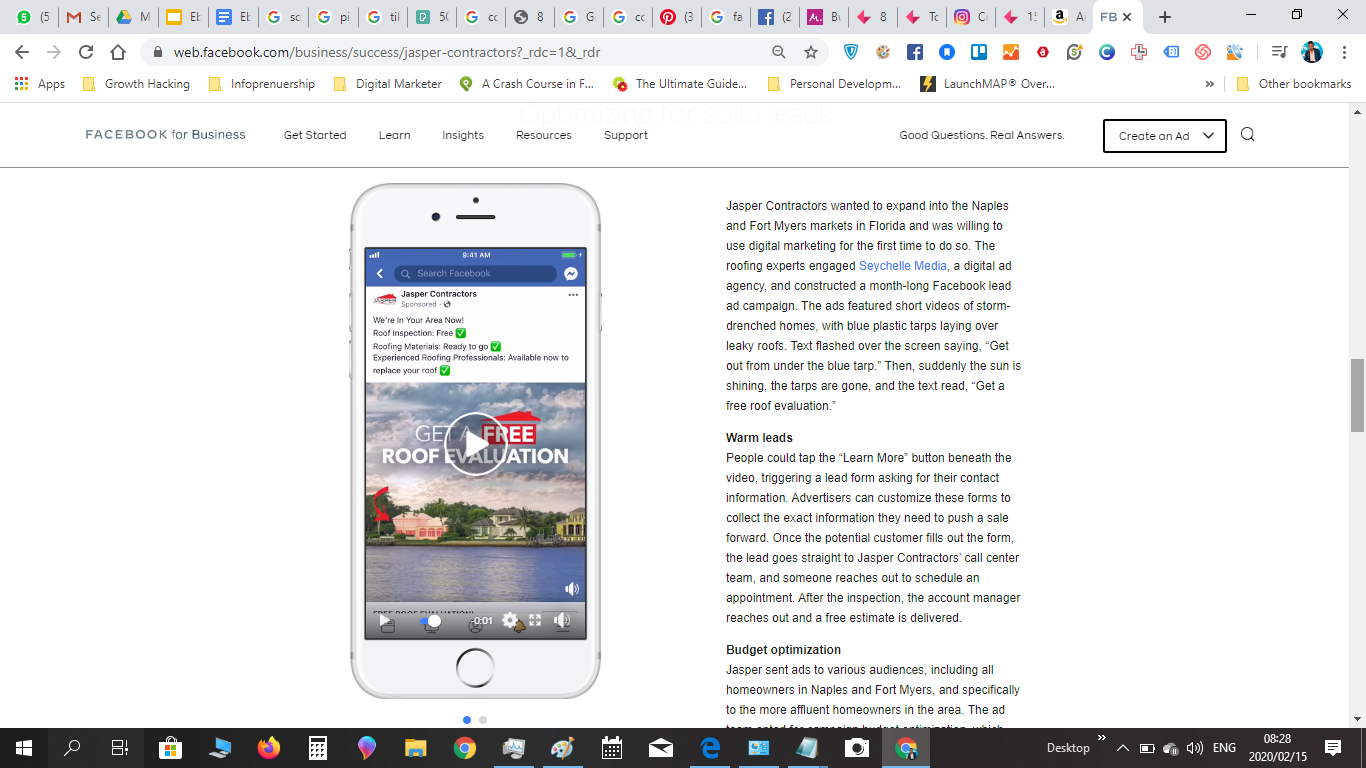Click the Search Facebook field in mockup

[475, 273]
